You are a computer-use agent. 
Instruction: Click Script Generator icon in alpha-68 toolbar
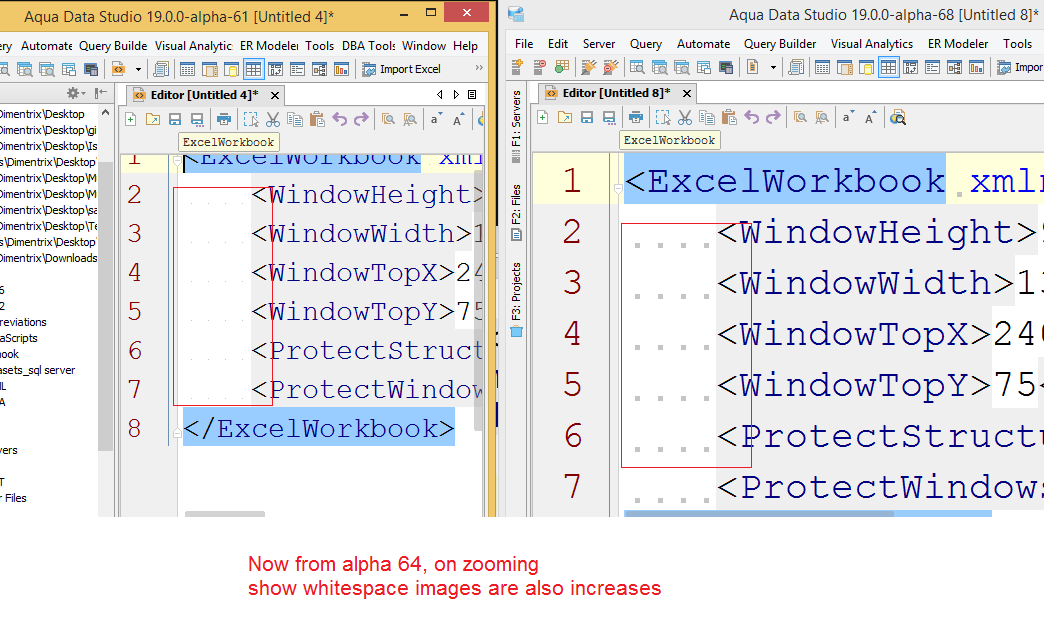(x=796, y=67)
